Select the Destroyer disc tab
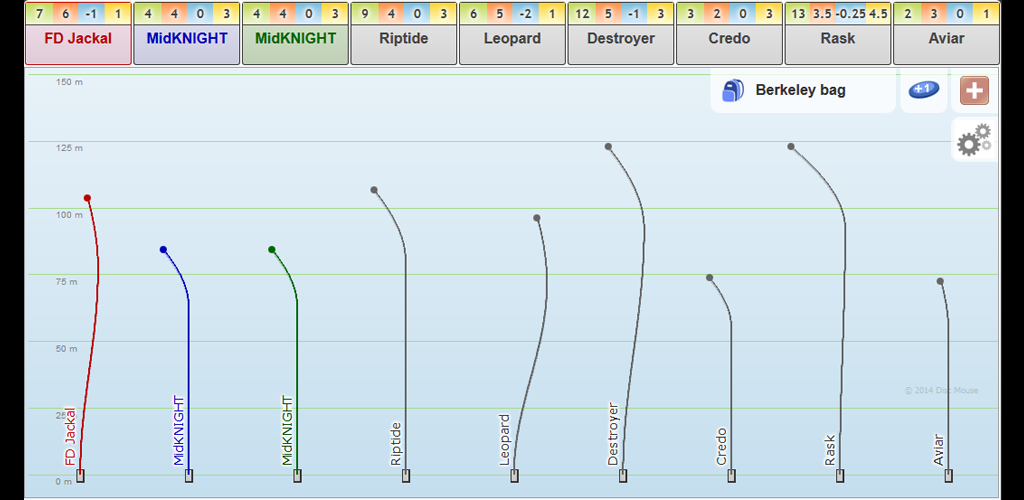Screen dimensions: 1024x500 (x=620, y=44)
